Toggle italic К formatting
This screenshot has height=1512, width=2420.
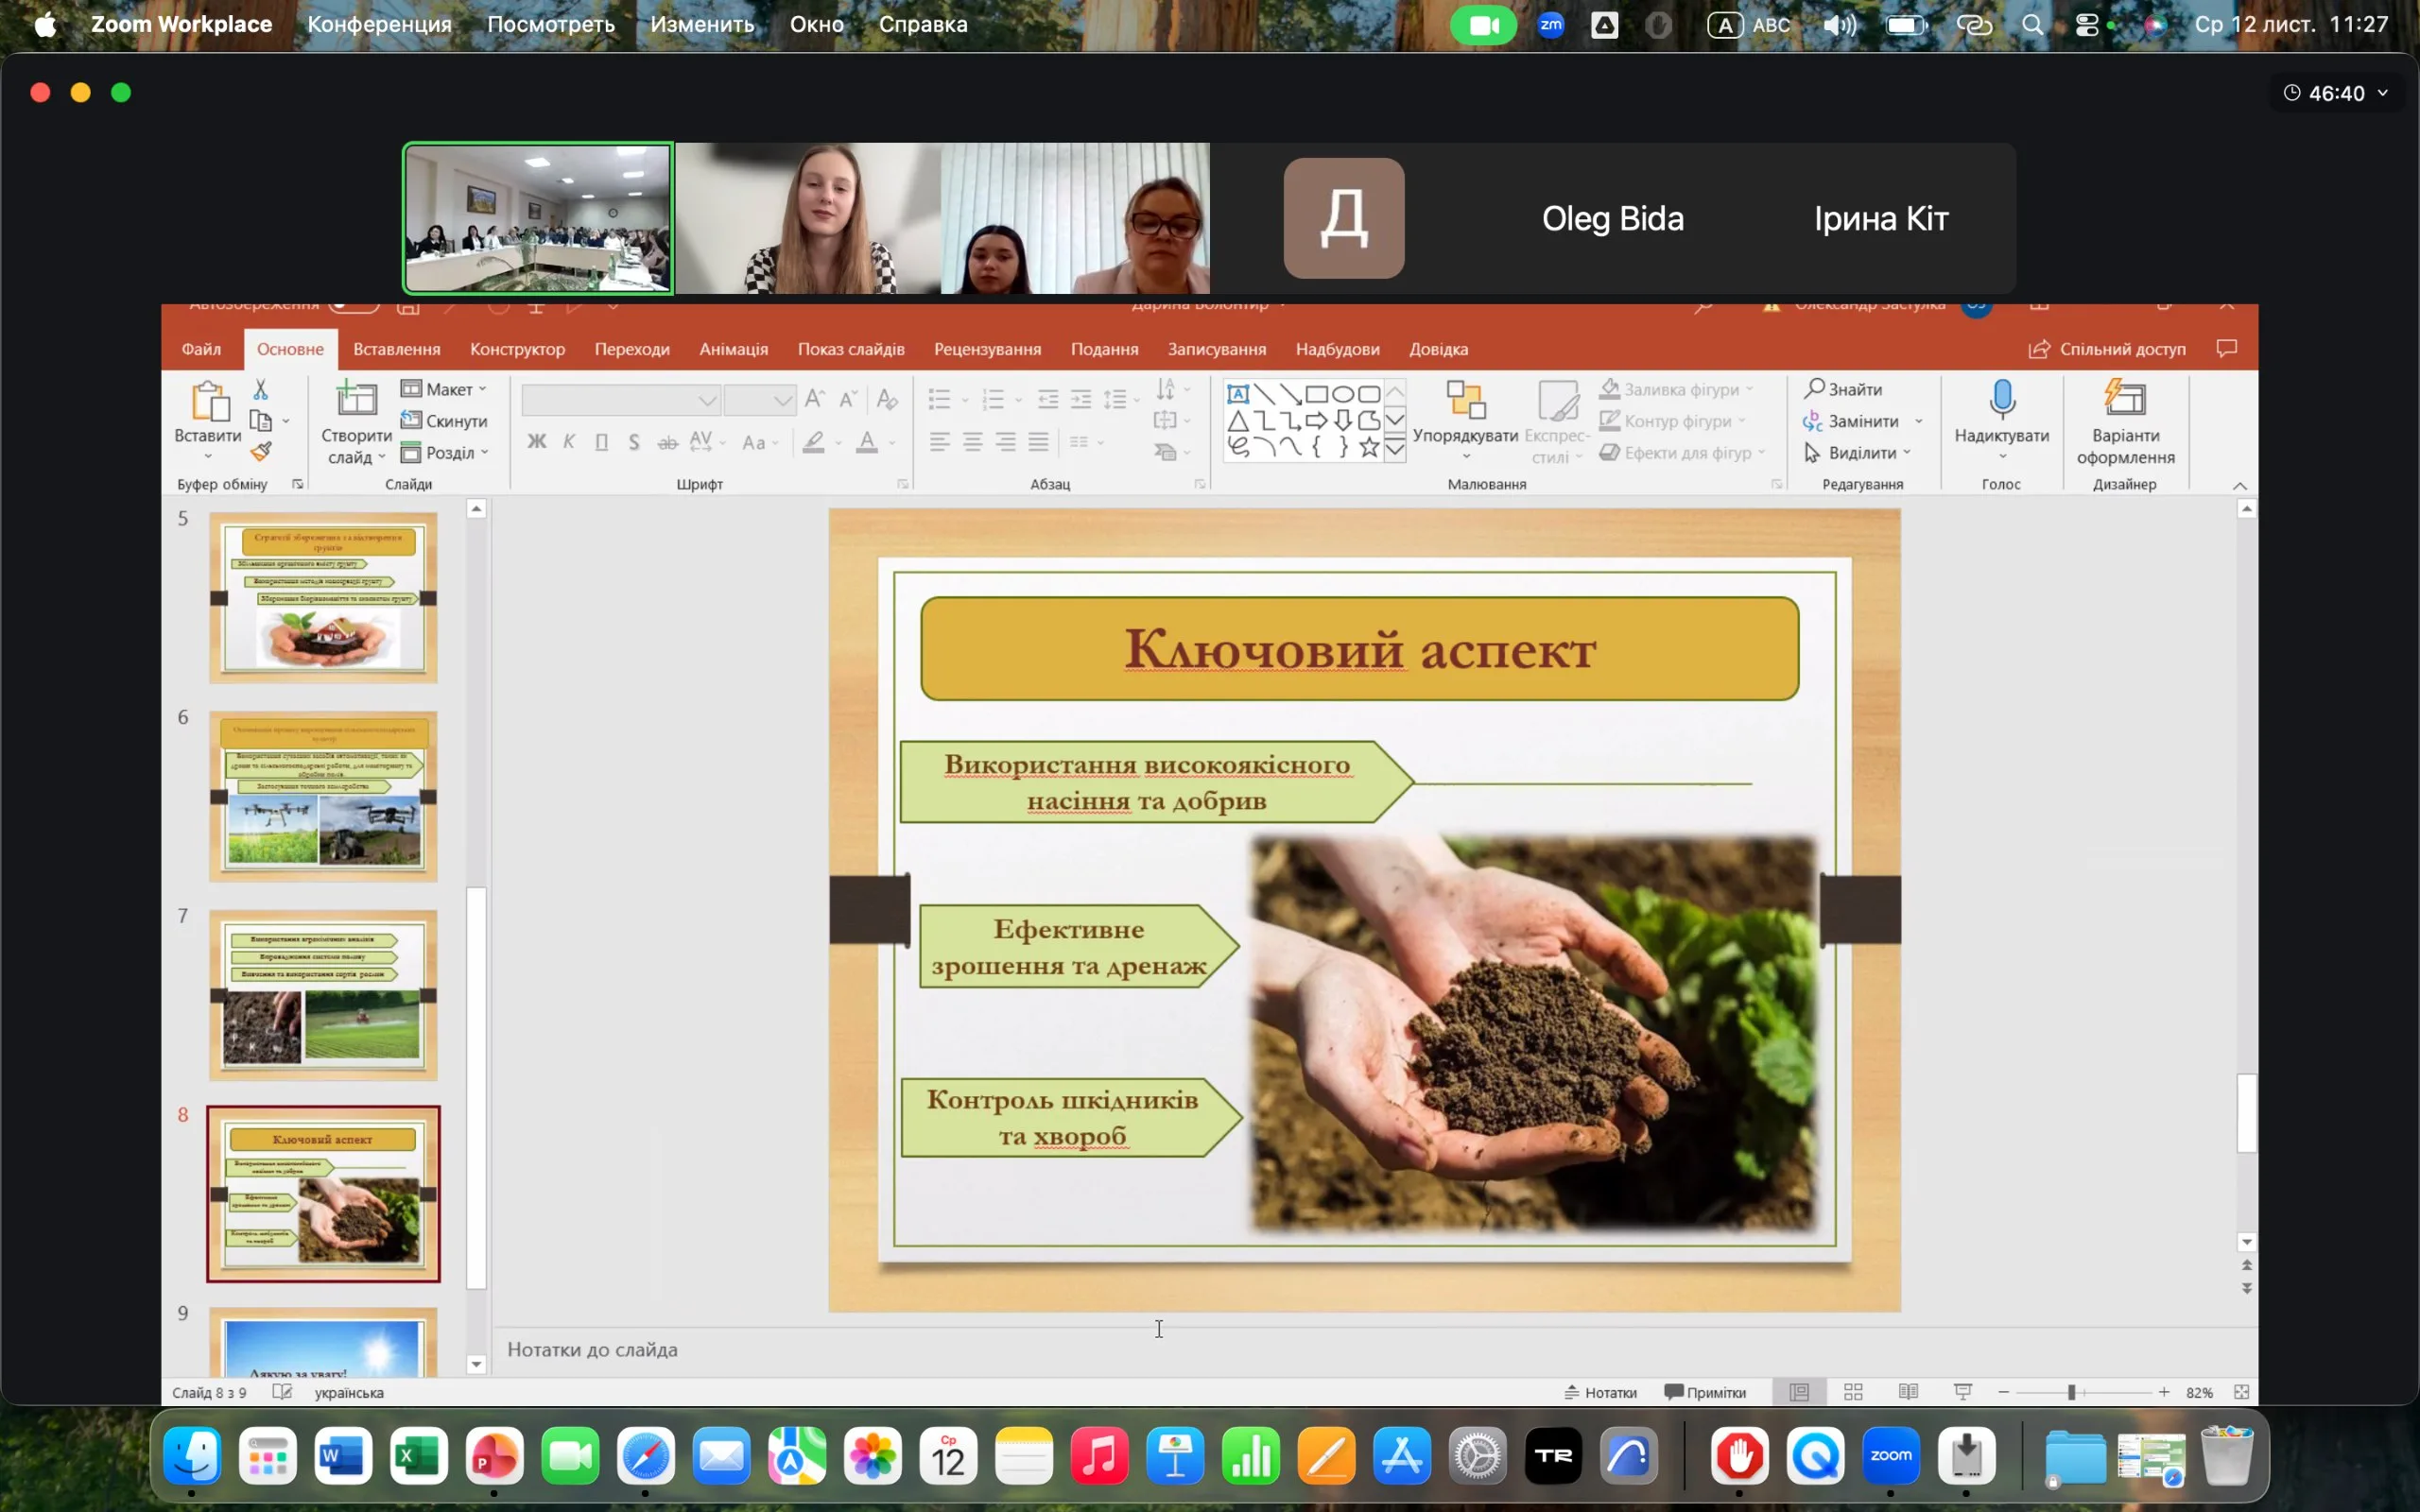(x=569, y=442)
